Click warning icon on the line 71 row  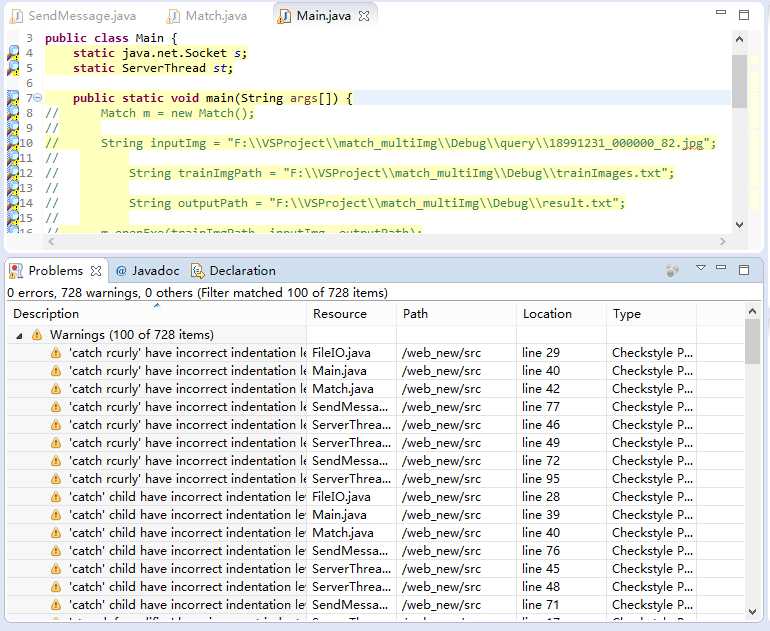56,605
